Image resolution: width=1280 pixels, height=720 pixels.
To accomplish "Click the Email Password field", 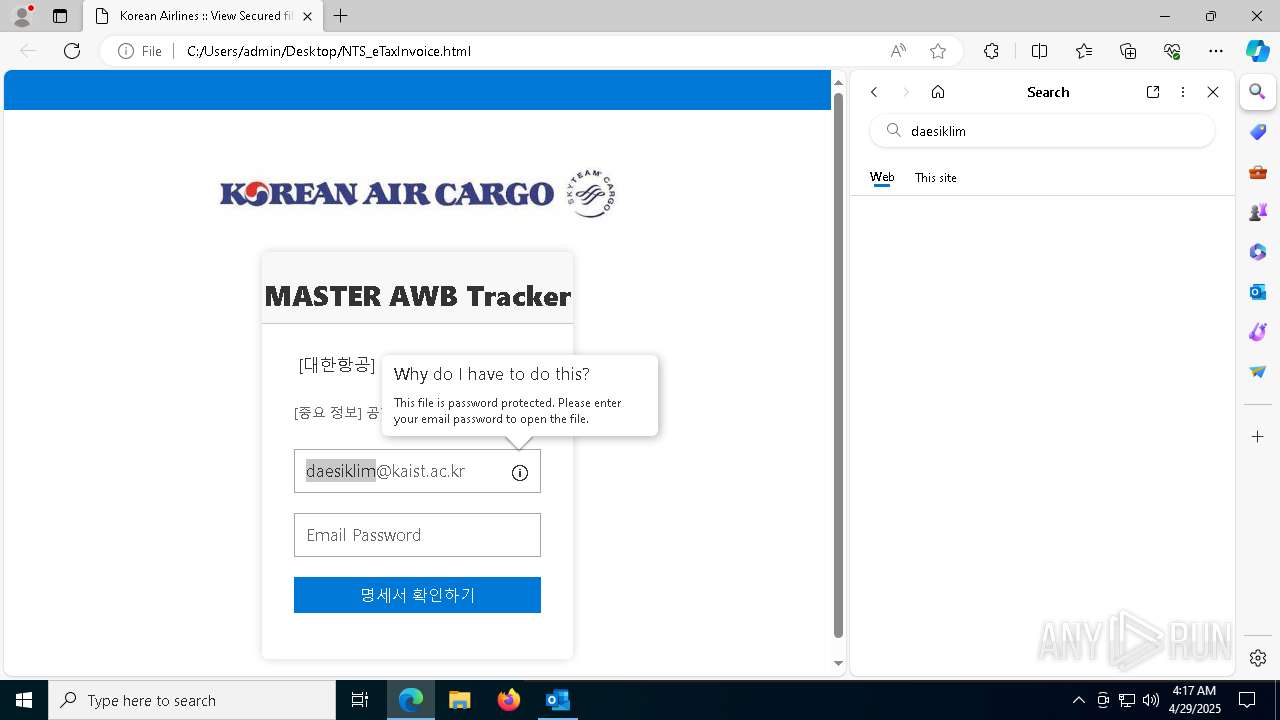I will tap(417, 535).
